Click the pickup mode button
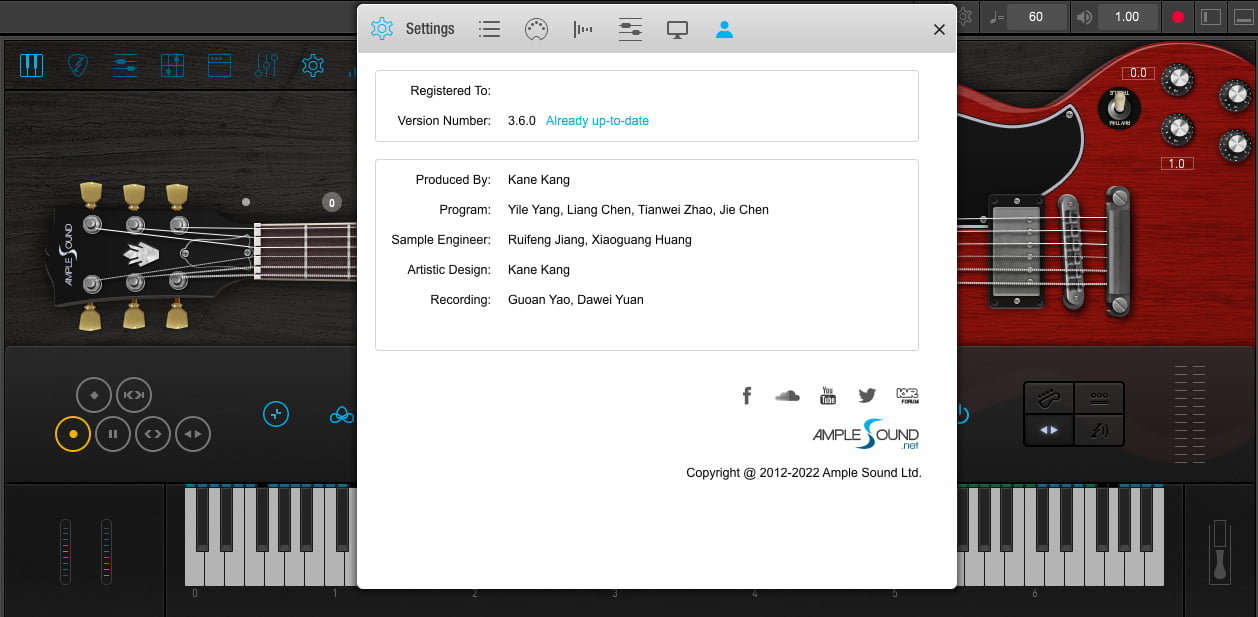Screen dimensions: 1258x617 (1100, 398)
